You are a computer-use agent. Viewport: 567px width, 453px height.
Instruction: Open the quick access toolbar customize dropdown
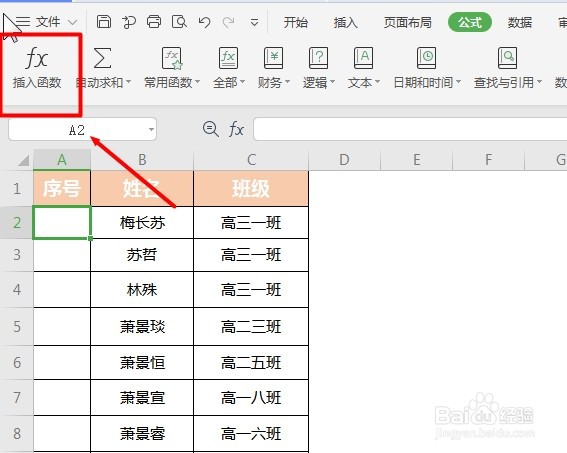click(x=255, y=23)
